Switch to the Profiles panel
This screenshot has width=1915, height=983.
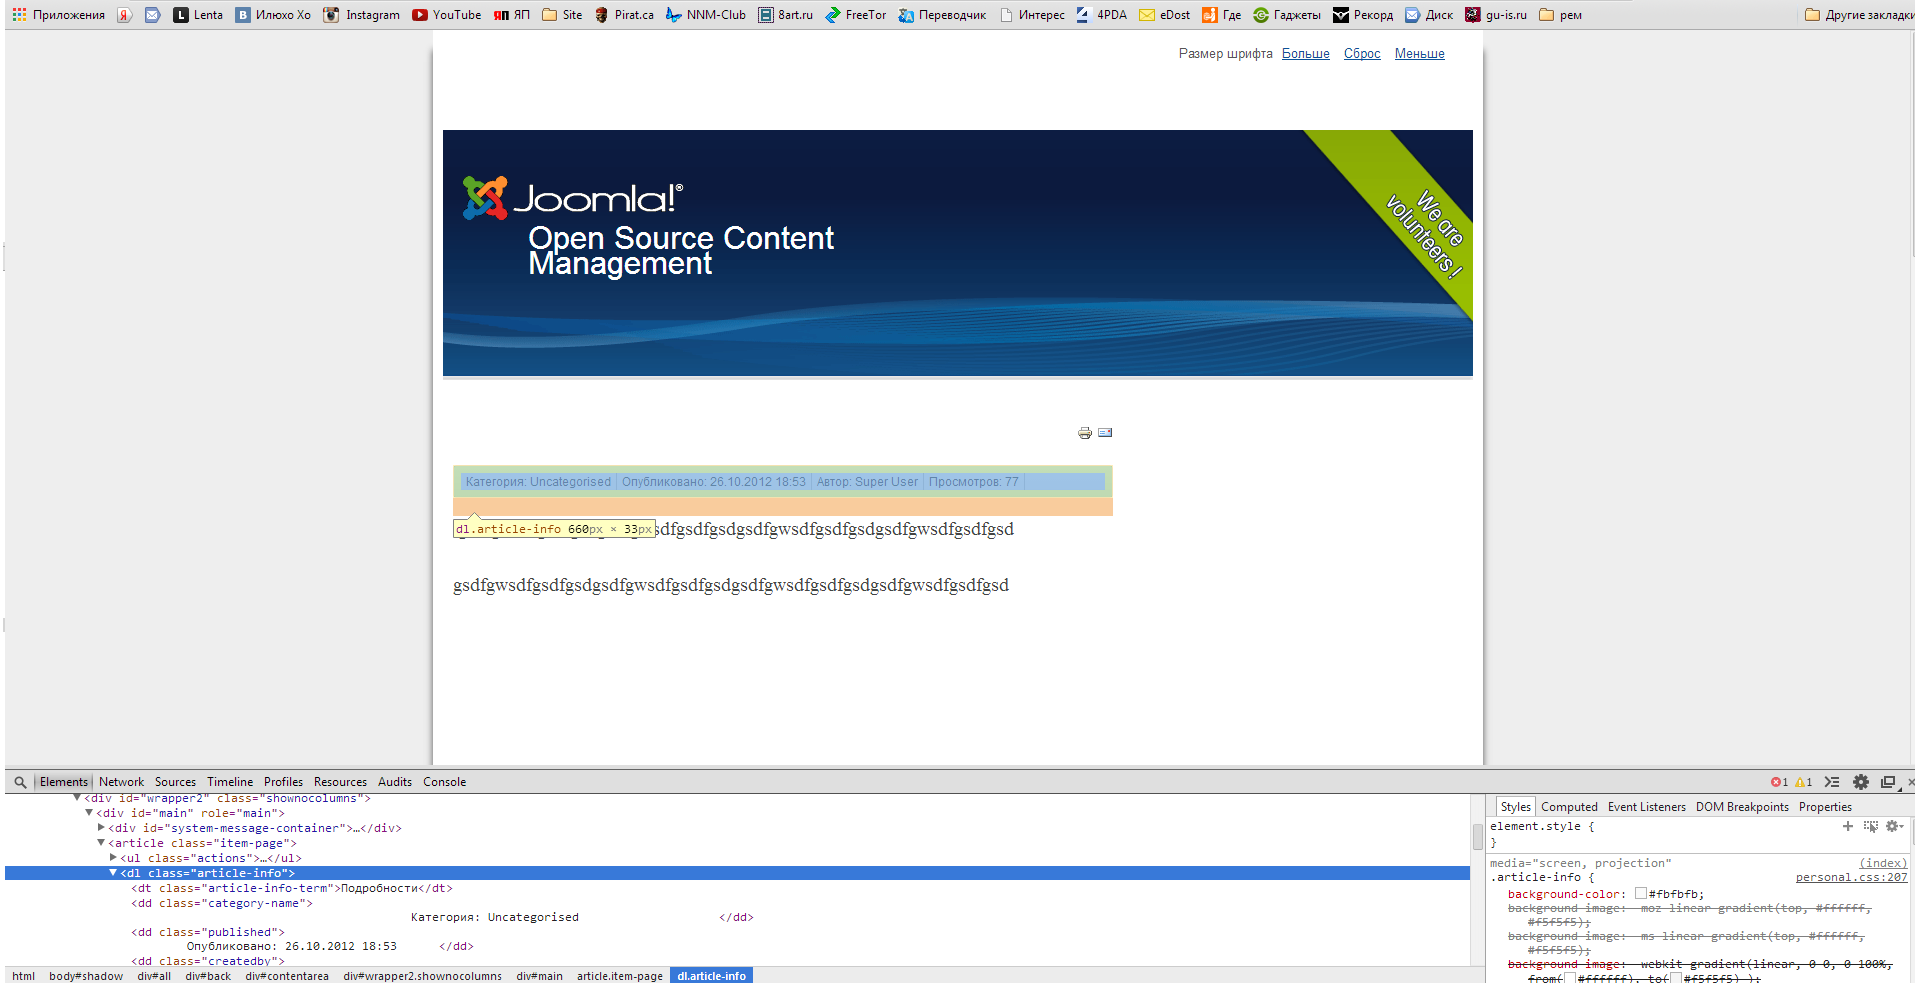[283, 782]
